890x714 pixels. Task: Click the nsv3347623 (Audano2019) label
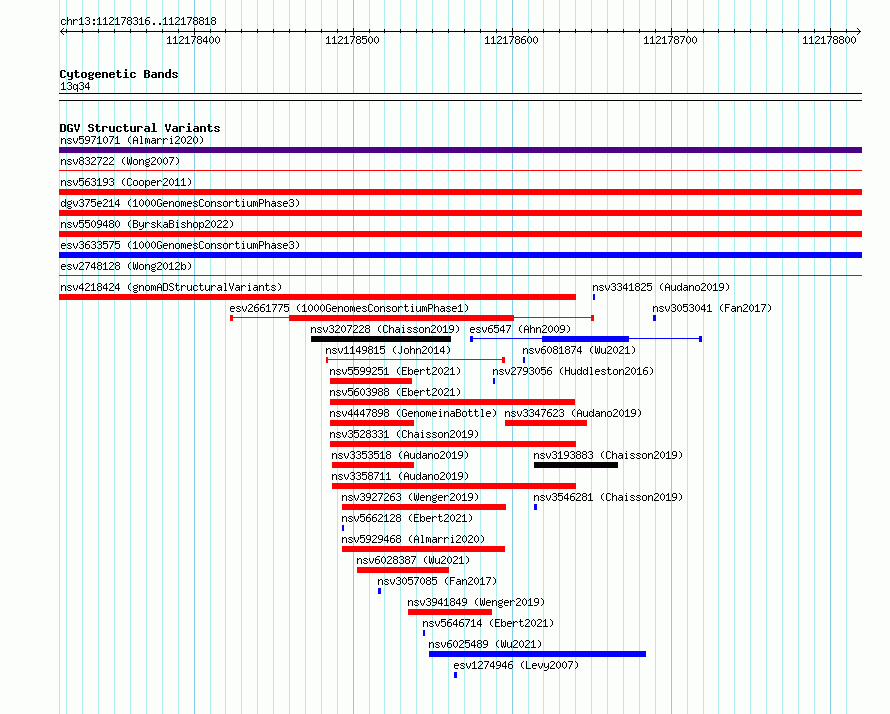click(x=573, y=413)
